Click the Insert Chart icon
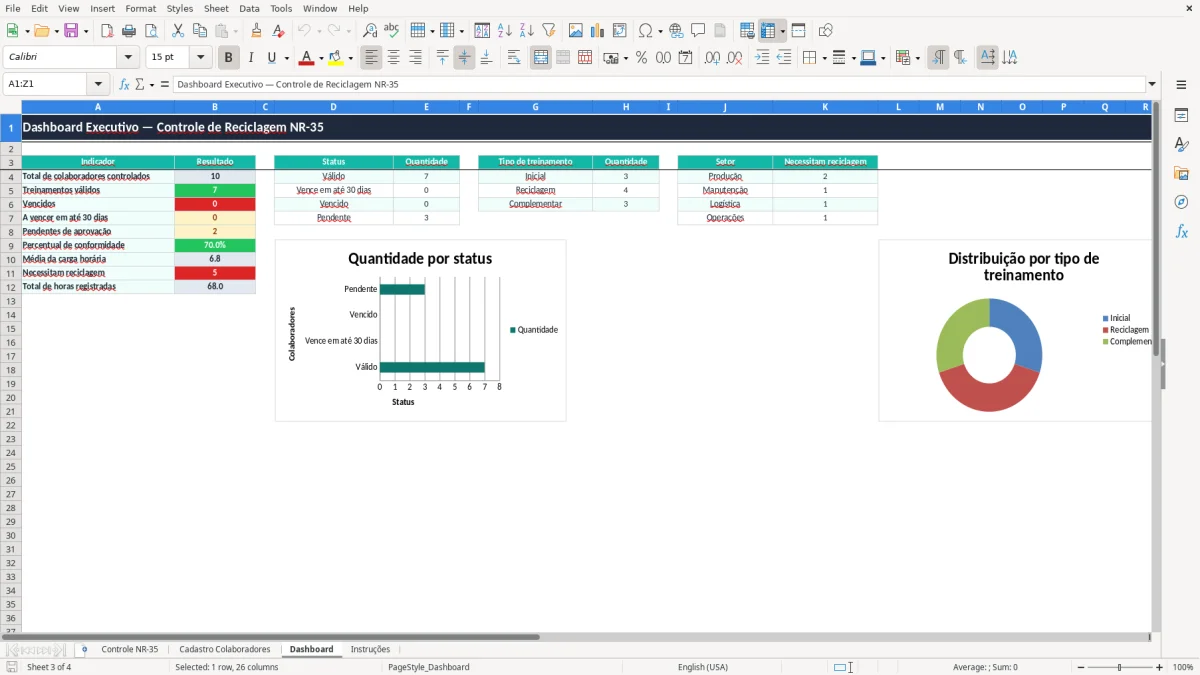Image resolution: width=1200 pixels, height=675 pixels. point(598,31)
